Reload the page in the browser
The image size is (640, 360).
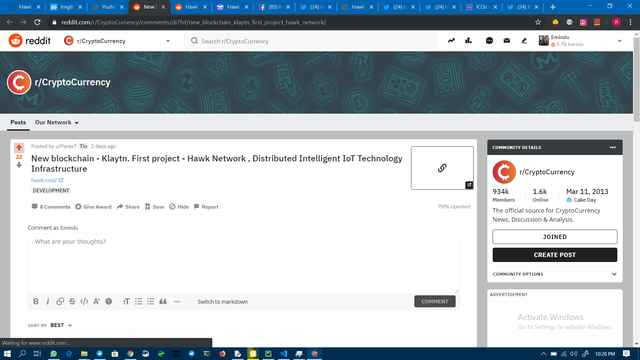(37, 22)
